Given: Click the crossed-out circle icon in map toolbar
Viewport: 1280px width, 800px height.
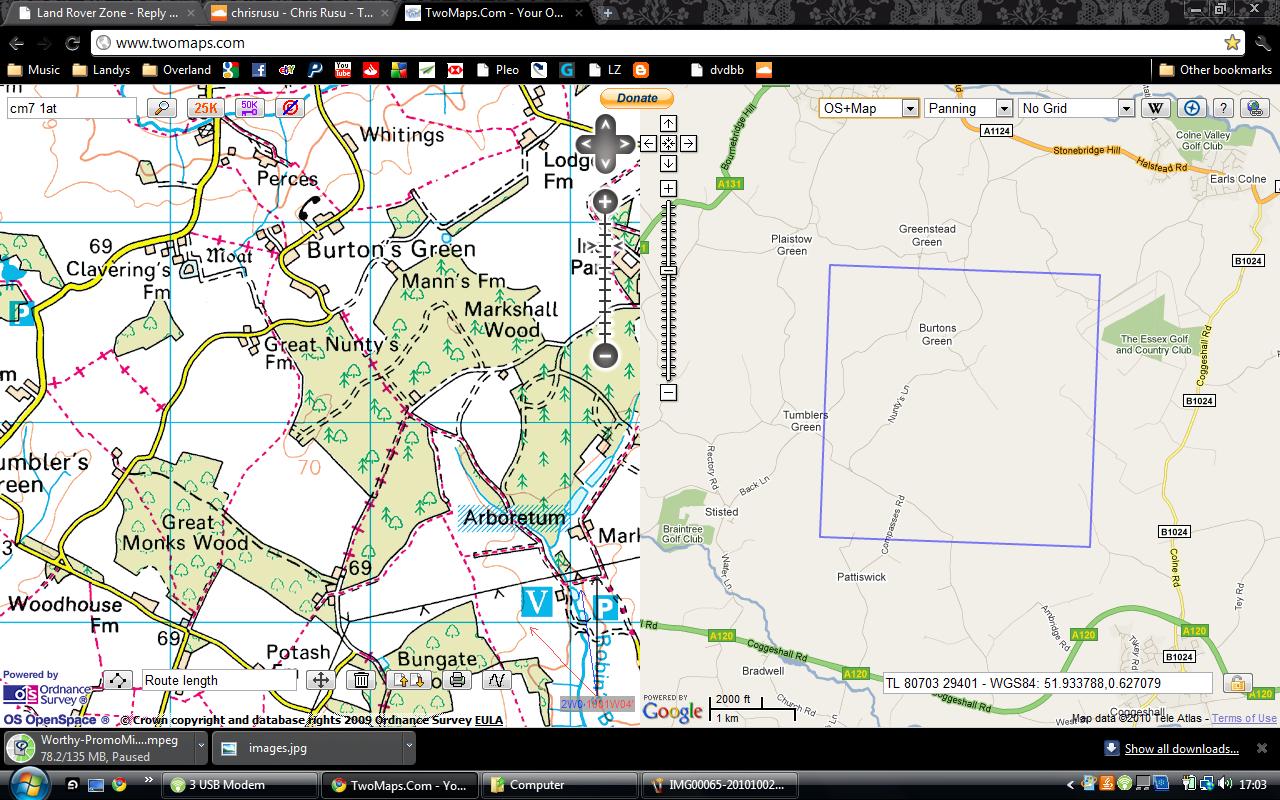Looking at the screenshot, I should click(290, 108).
